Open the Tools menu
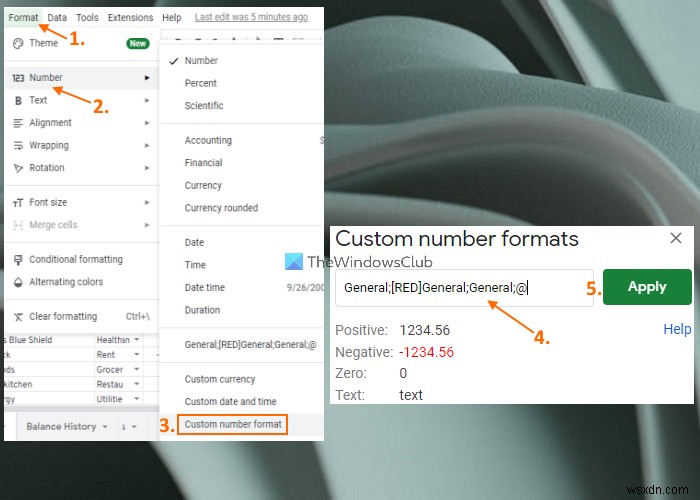This screenshot has width=700, height=500. pyautogui.click(x=87, y=17)
